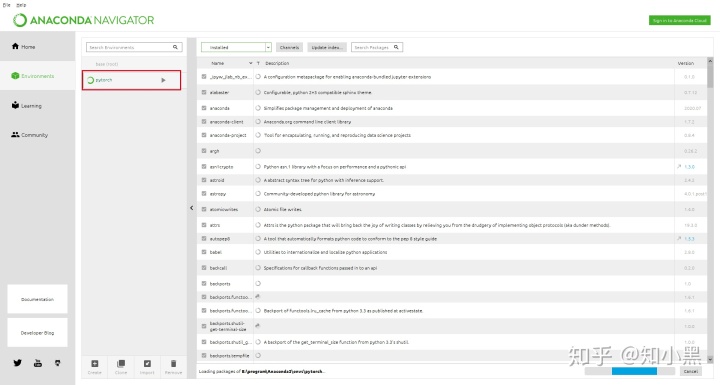The height and width of the screenshot is (385, 720).
Task: Click the Channels button
Action: [289, 47]
